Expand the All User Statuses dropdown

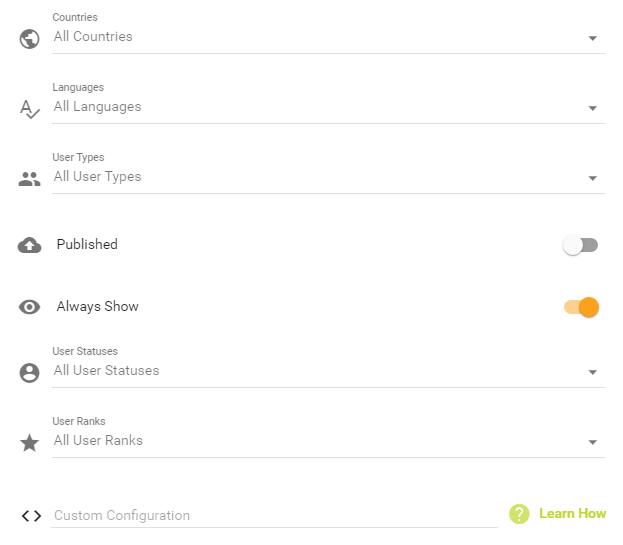point(328,371)
